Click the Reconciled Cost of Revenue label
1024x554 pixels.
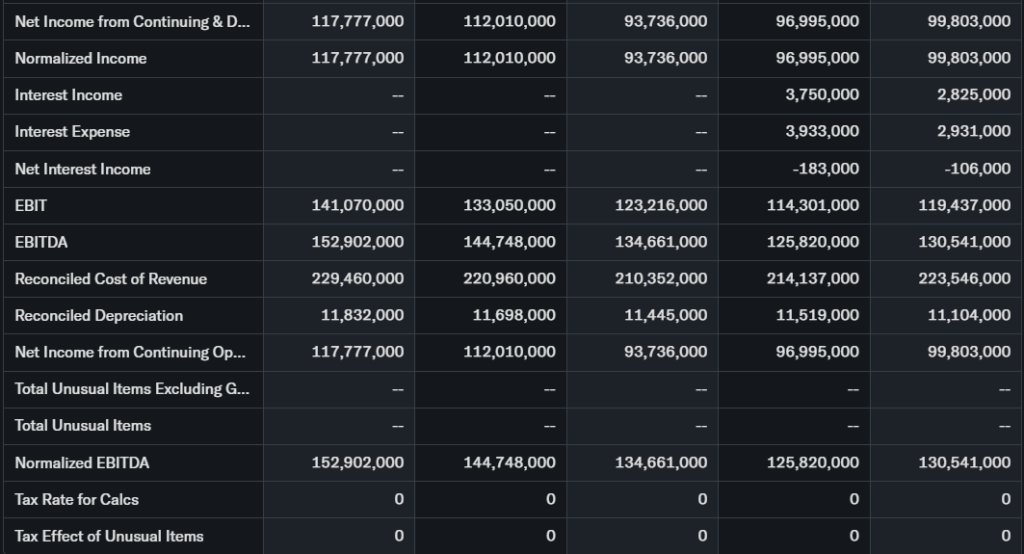110,279
